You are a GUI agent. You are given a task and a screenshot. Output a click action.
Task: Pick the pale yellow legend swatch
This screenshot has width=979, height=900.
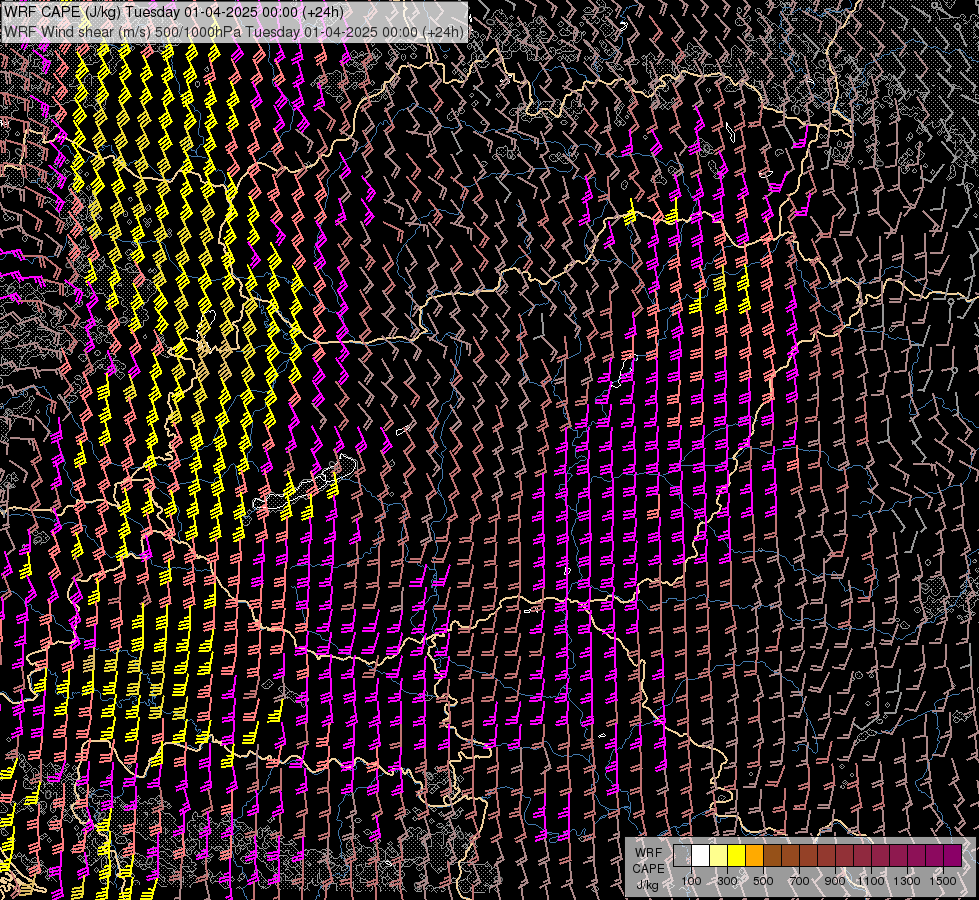[719, 856]
